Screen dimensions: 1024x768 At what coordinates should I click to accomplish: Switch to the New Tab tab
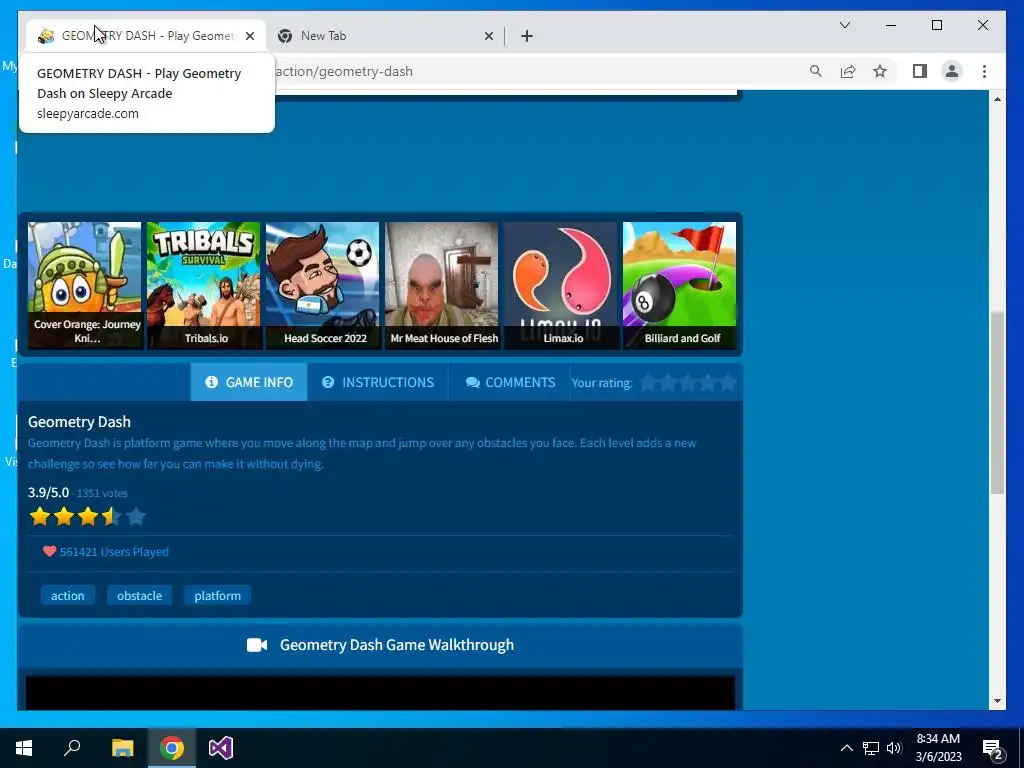pyautogui.click(x=385, y=36)
